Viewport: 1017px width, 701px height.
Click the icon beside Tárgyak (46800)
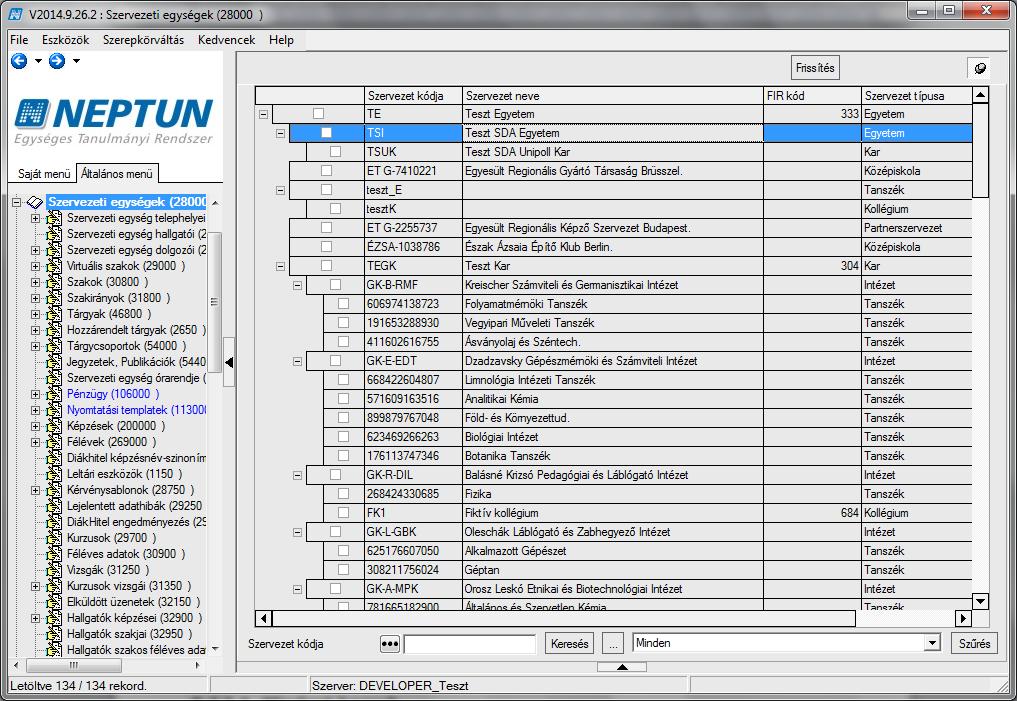click(54, 314)
